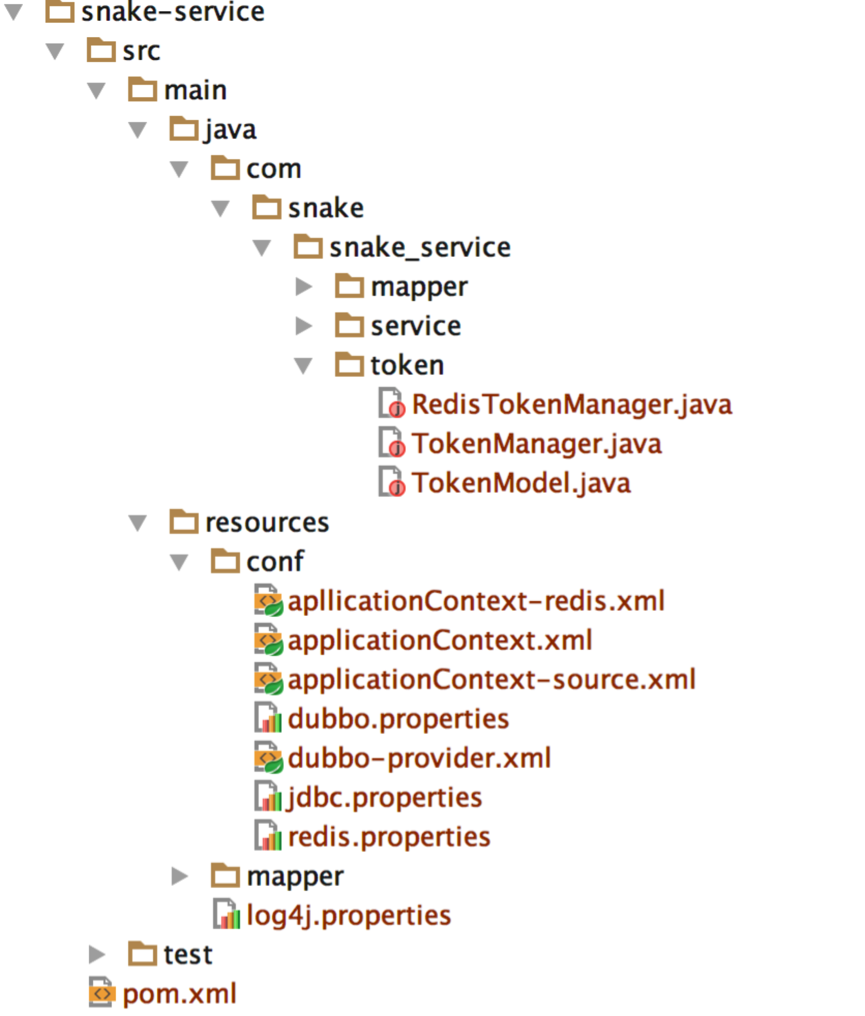Click the apllicationContext-redis.xml Spring icon
The height and width of the screenshot is (1016, 865).
click(268, 601)
